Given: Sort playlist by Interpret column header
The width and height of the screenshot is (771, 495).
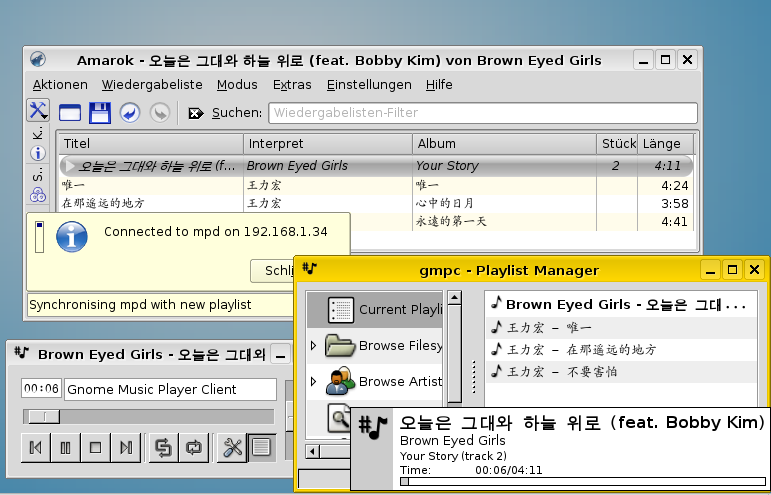Looking at the screenshot, I should point(328,144).
